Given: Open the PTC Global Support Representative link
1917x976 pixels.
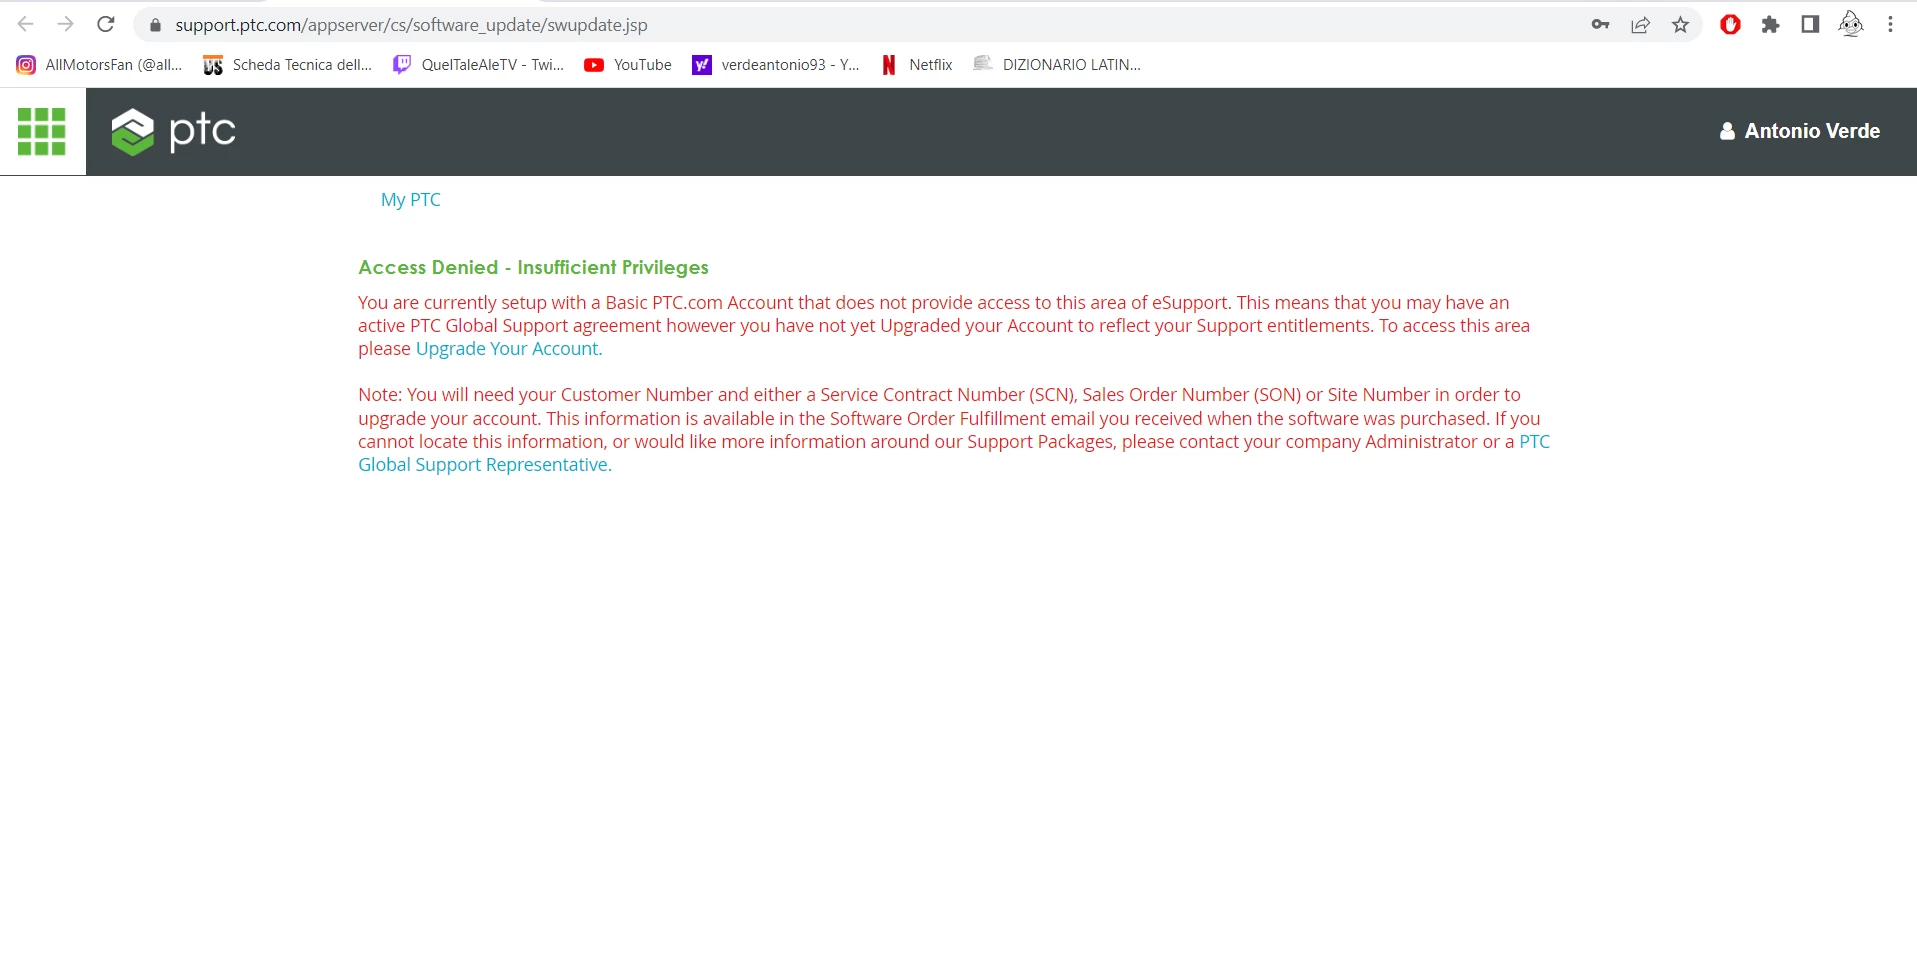Looking at the screenshot, I should 485,465.
